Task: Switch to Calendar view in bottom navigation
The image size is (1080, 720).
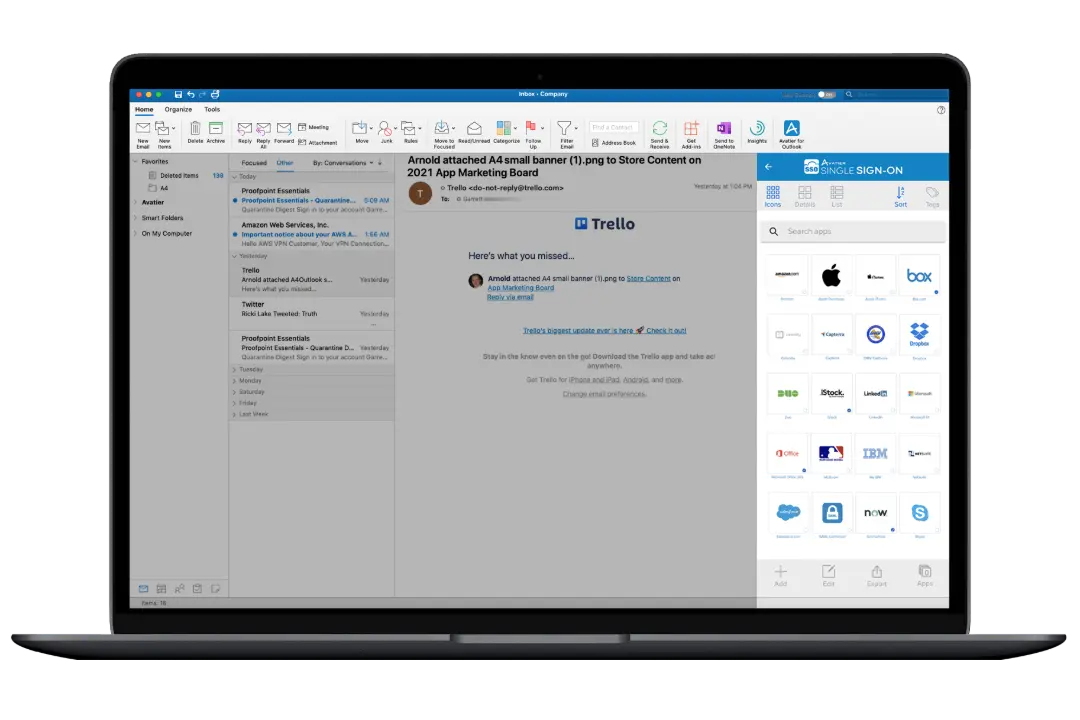Action: [x=161, y=588]
